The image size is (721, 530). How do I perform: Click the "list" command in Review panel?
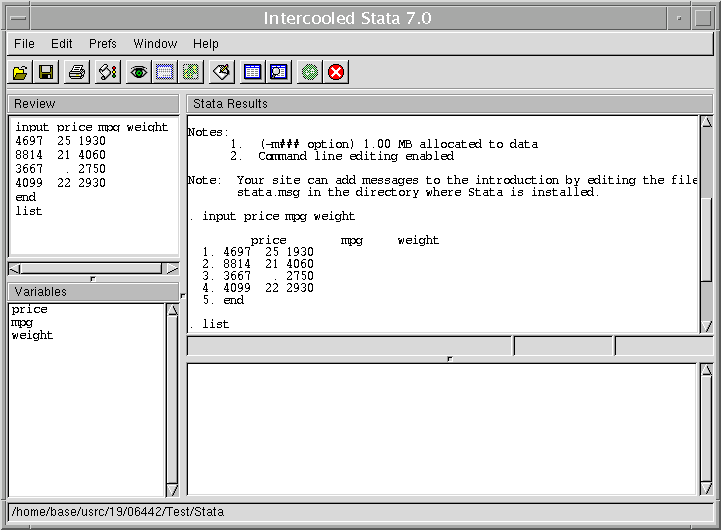pyautogui.click(x=29, y=212)
